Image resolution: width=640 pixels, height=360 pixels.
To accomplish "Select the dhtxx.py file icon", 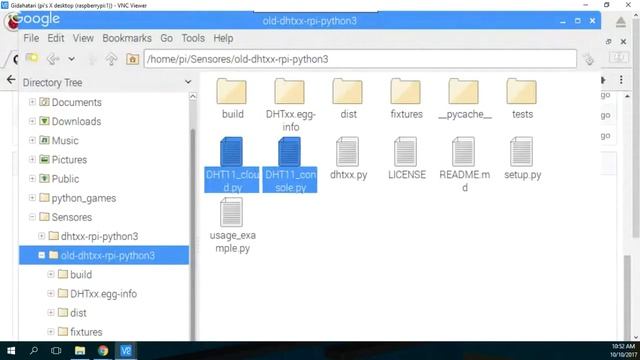I will pyautogui.click(x=347, y=151).
